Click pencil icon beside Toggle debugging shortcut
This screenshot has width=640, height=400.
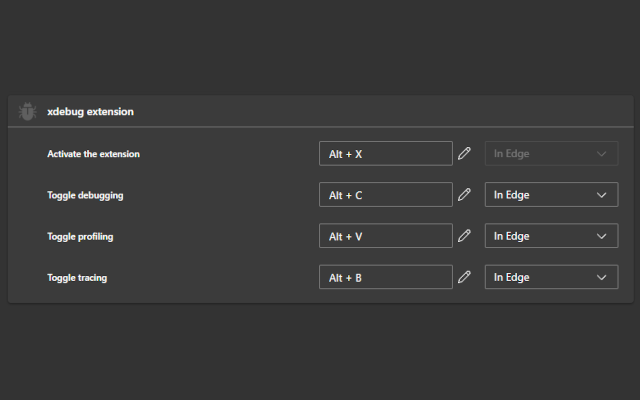464,195
